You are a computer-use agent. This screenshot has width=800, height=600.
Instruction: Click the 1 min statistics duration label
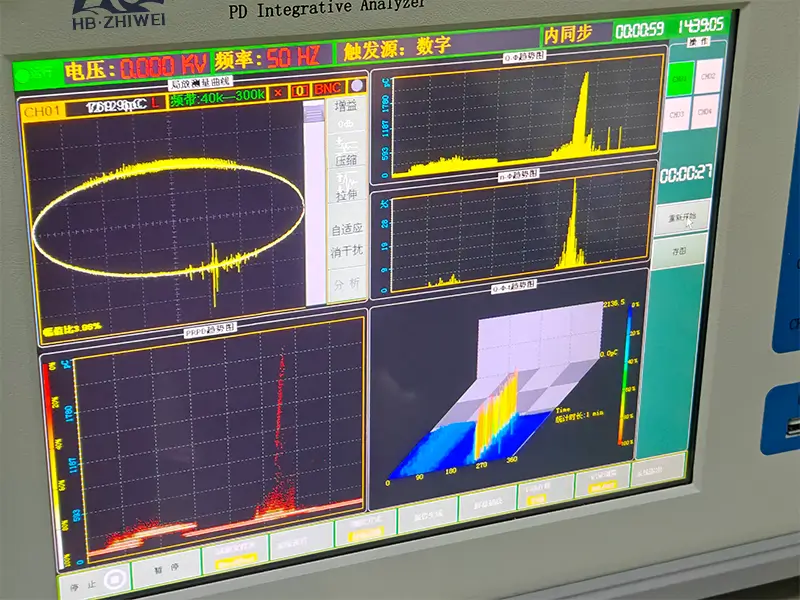(x=579, y=414)
